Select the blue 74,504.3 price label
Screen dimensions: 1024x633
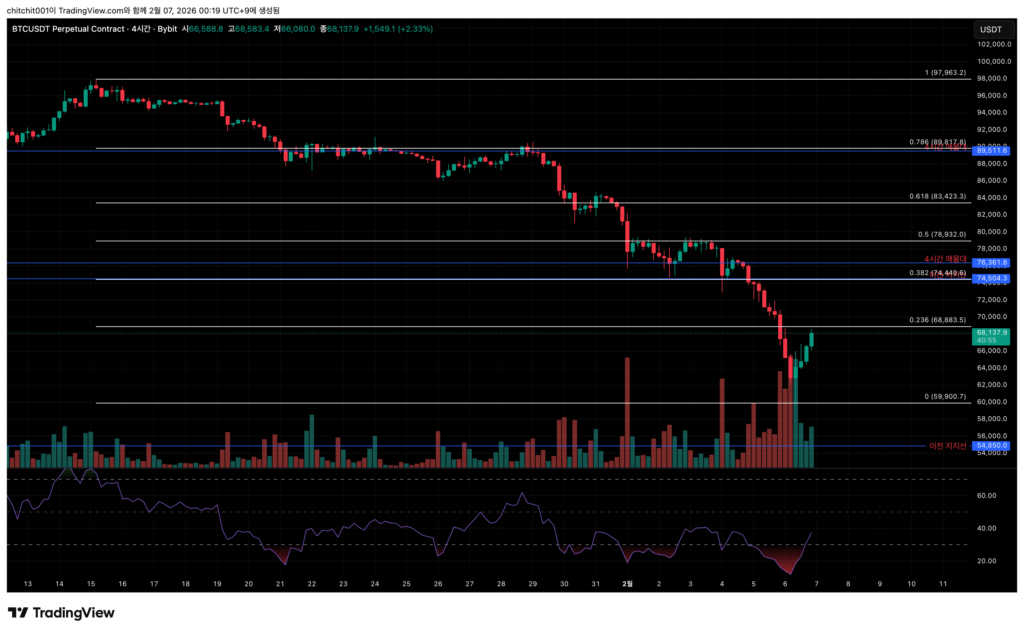tap(992, 279)
